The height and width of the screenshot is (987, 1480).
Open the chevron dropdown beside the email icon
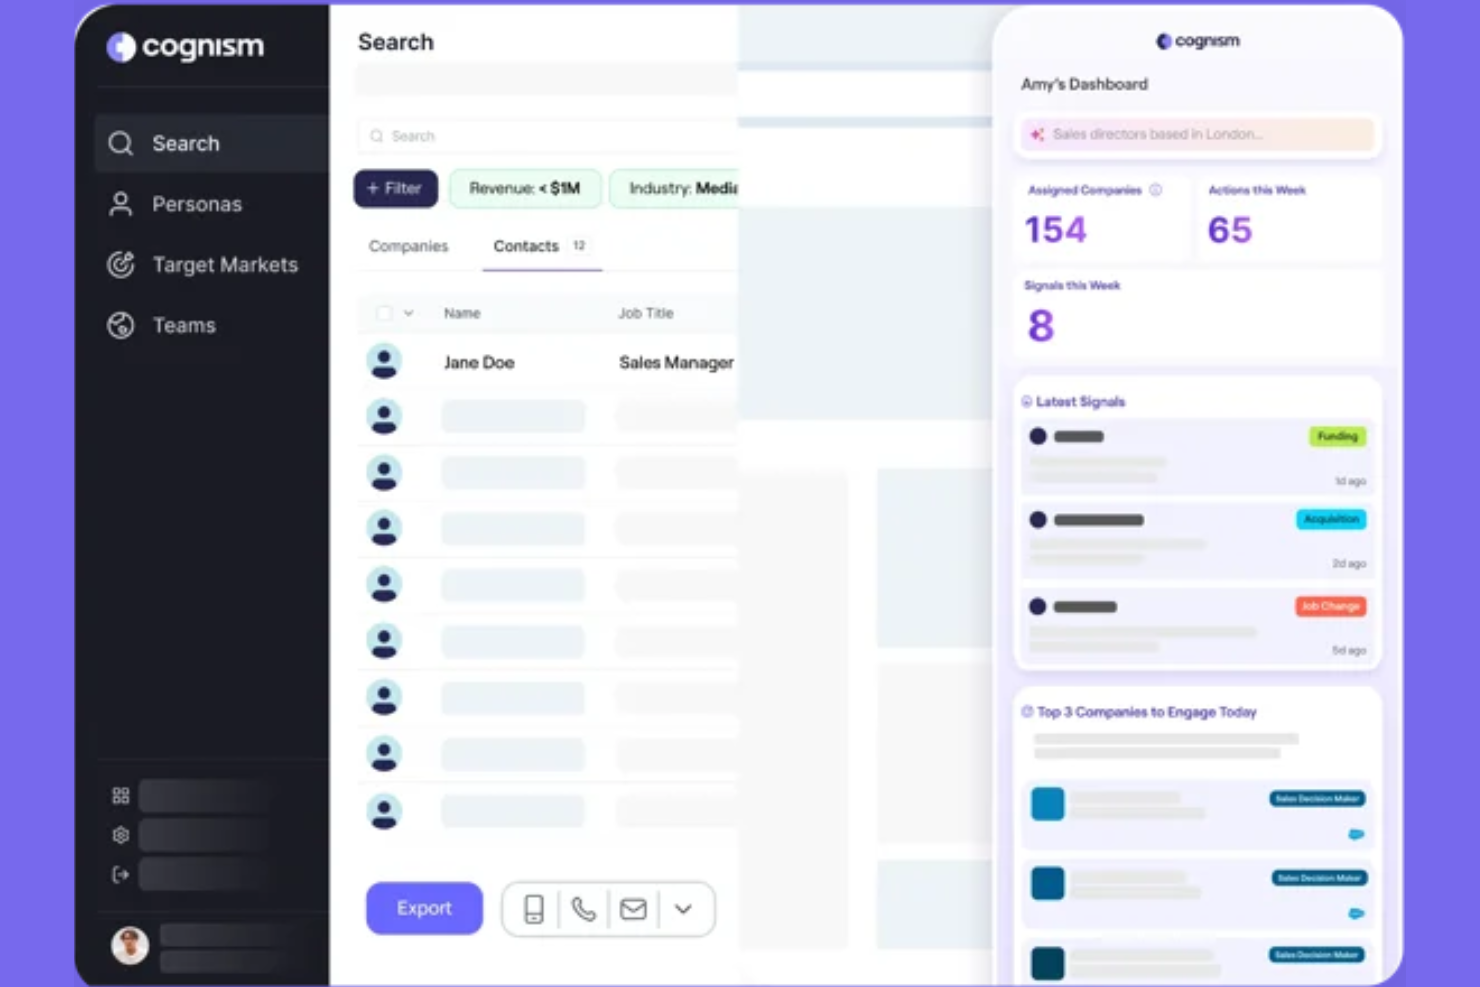(684, 909)
